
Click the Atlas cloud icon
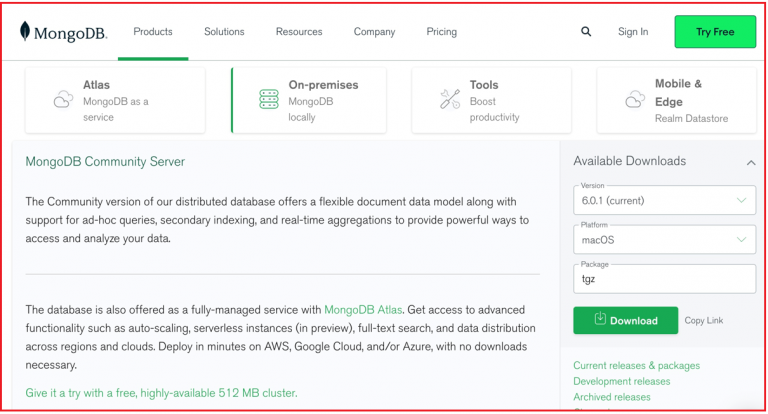63,99
